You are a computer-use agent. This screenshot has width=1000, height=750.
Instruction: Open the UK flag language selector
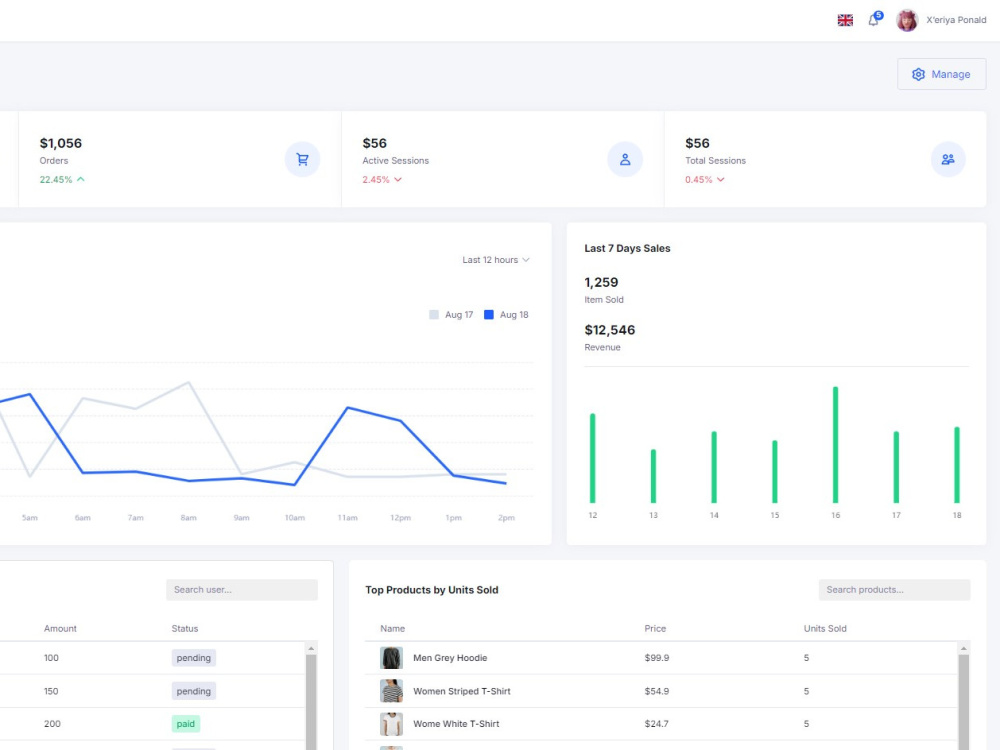[845, 20]
